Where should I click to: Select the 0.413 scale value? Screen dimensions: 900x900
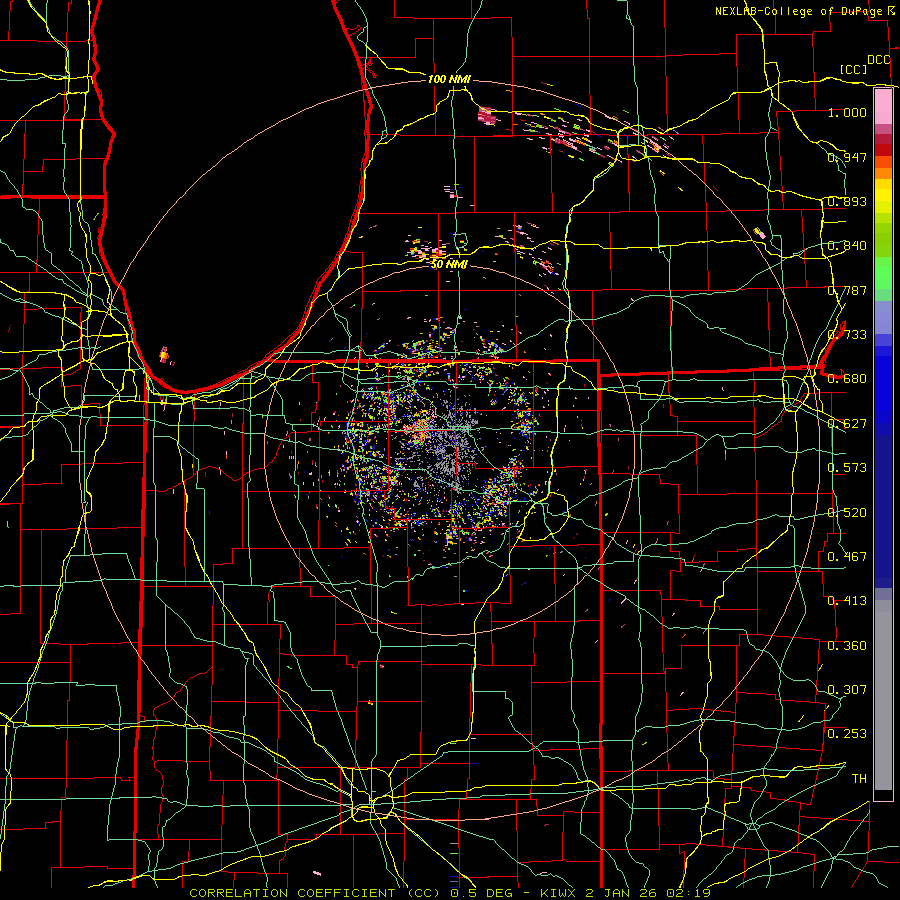tap(847, 601)
